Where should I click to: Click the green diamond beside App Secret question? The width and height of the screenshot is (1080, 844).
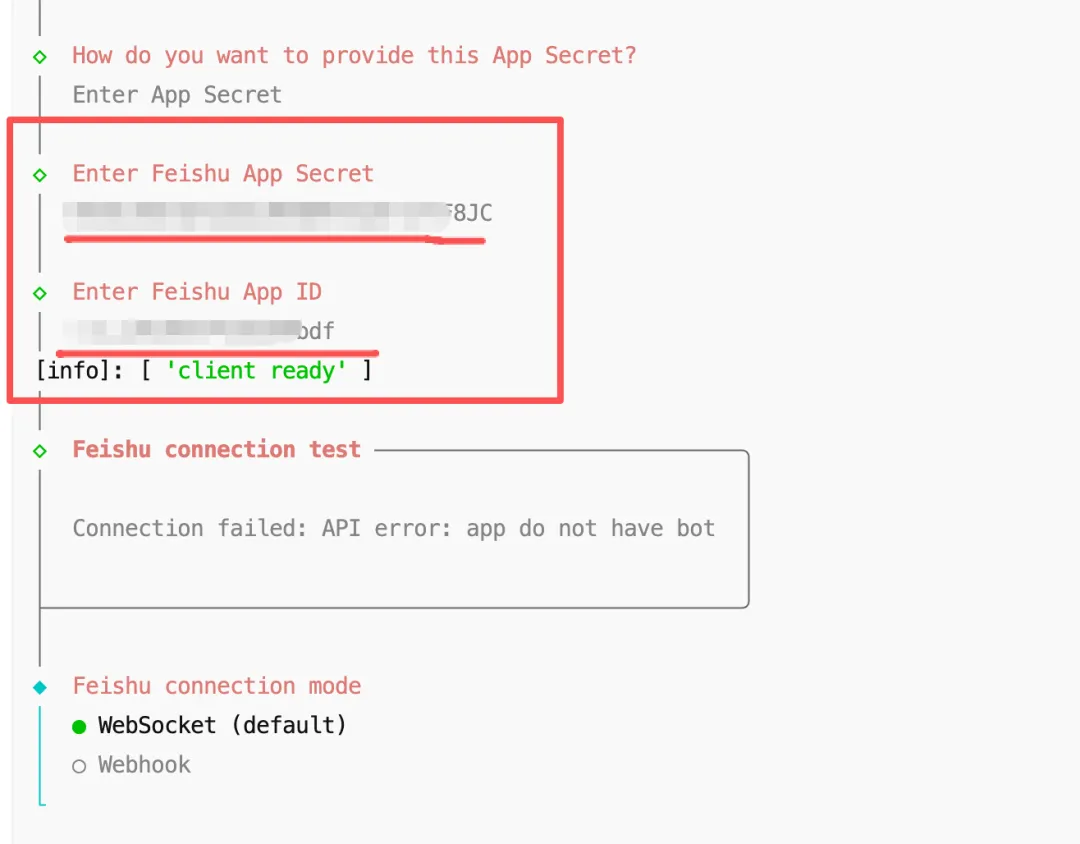40,56
